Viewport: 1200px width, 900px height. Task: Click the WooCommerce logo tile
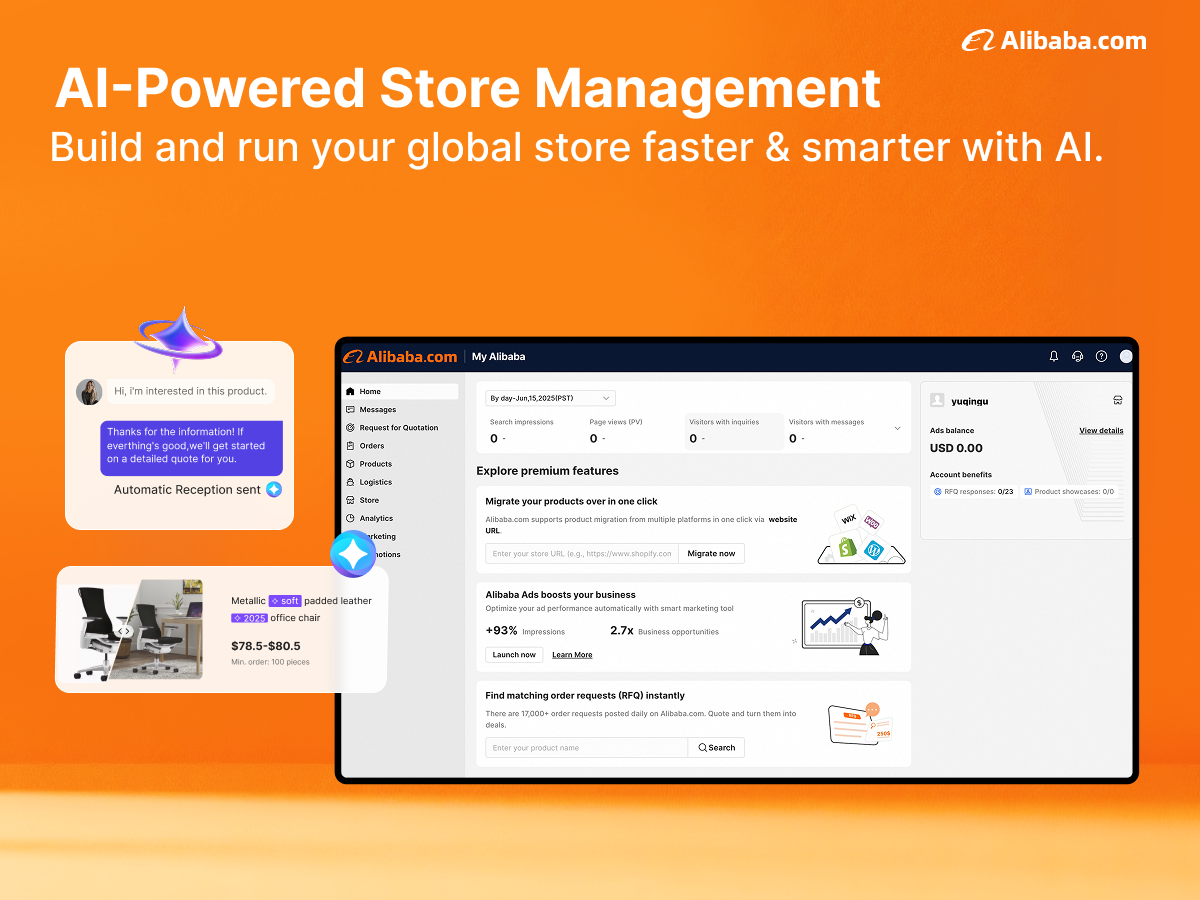pos(872,521)
